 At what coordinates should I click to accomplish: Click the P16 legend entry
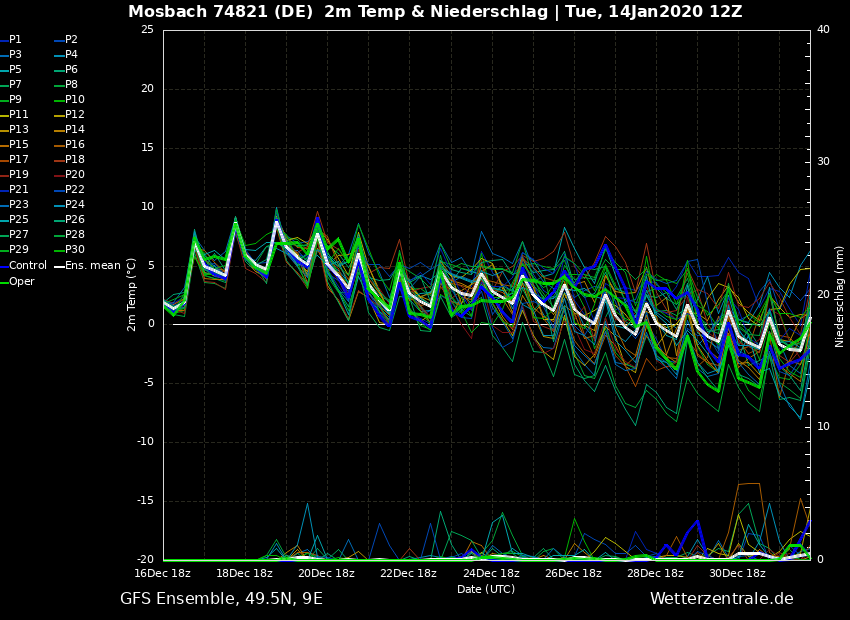[74, 145]
